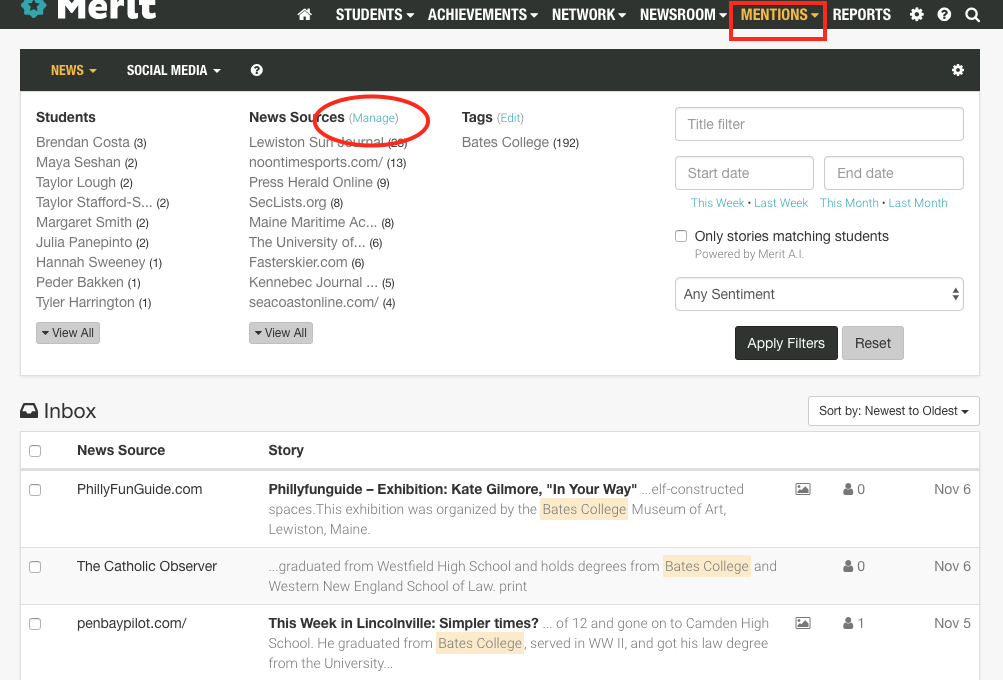The width and height of the screenshot is (1003, 680).
Task: Open the Achievements dropdown menu
Action: pyautogui.click(x=483, y=15)
